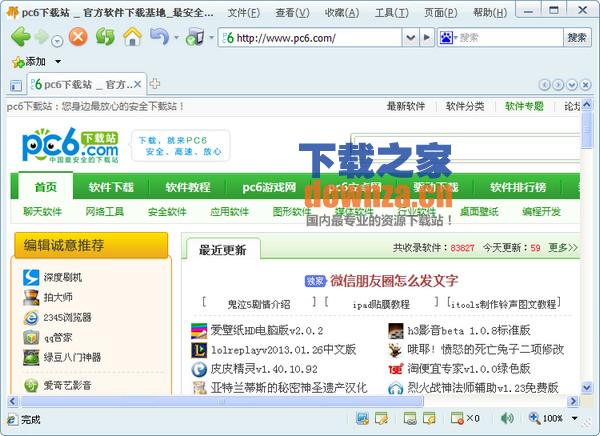Click the 更多>> link
Image resolution: width=600 pixels, height=436 pixels.
point(562,248)
